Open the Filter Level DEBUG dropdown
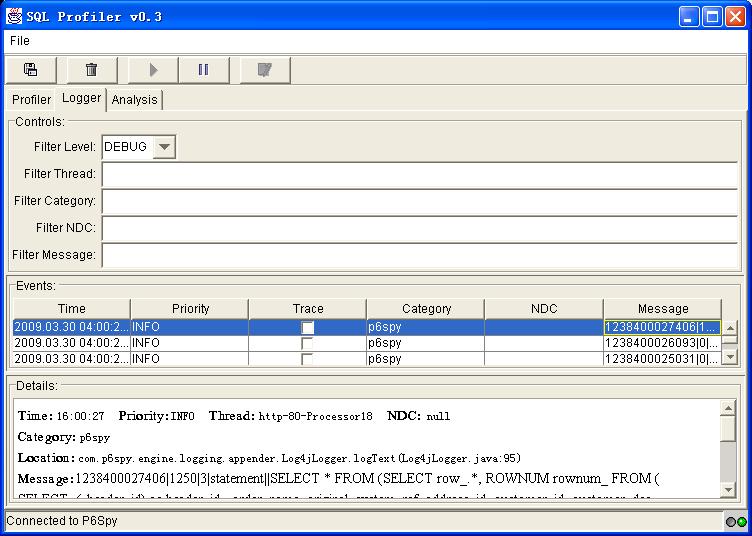Viewport: 752px width, 536px height. pyautogui.click(x=165, y=147)
